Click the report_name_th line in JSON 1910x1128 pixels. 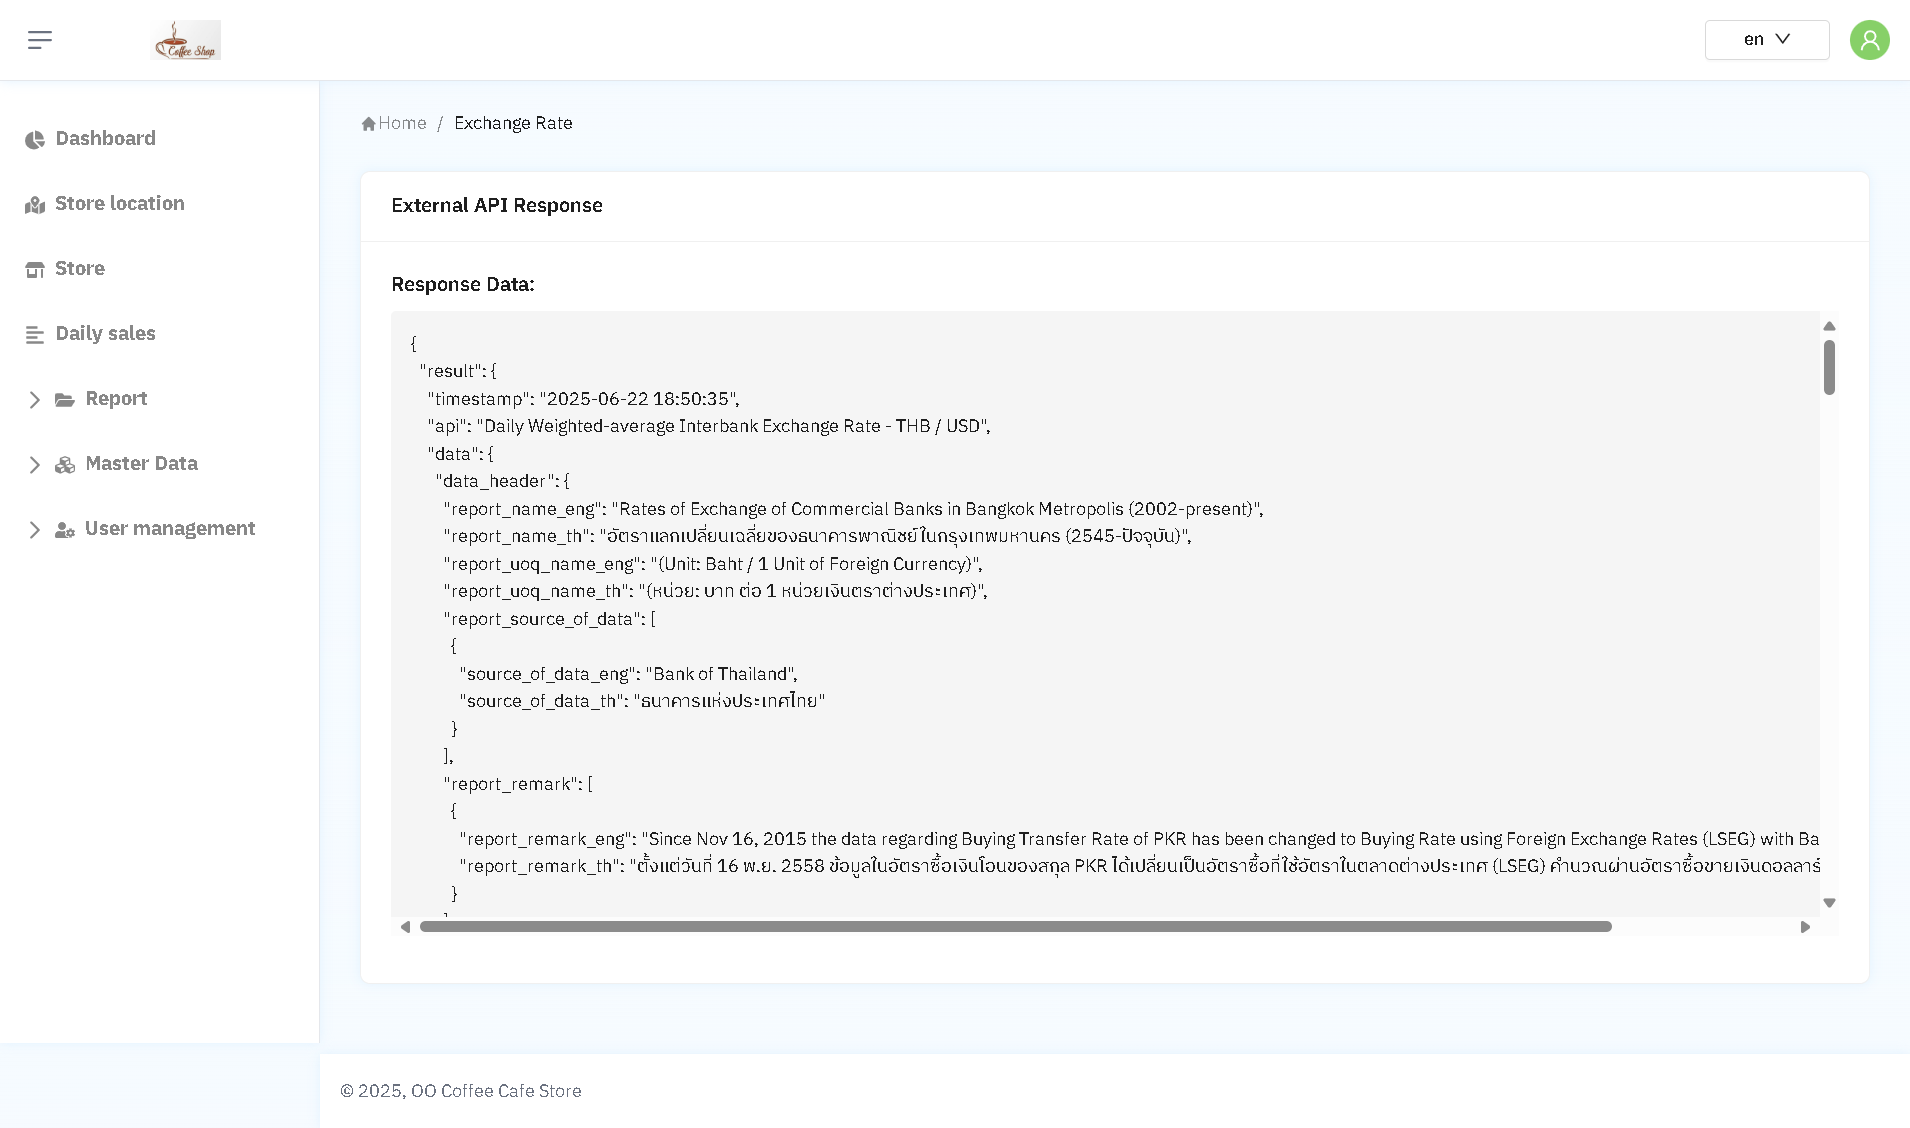click(818, 536)
